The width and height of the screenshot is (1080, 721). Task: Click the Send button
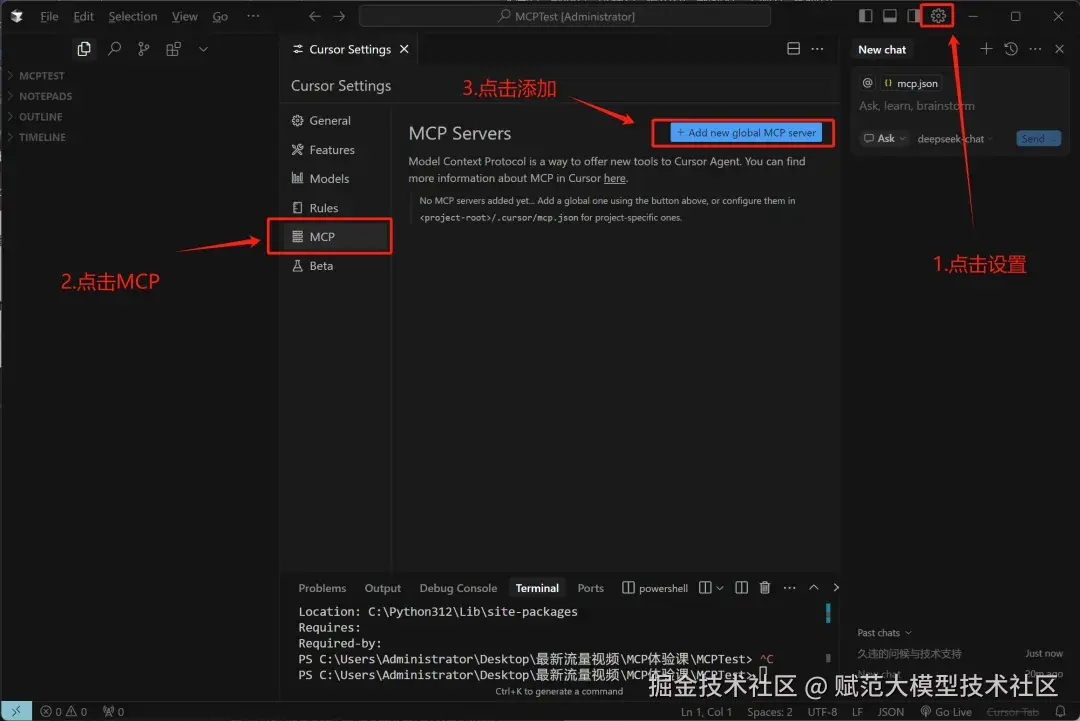(1038, 138)
